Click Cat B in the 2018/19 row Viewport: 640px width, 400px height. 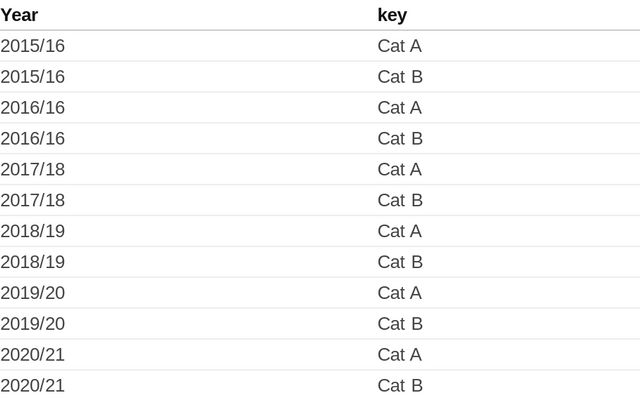tap(400, 263)
